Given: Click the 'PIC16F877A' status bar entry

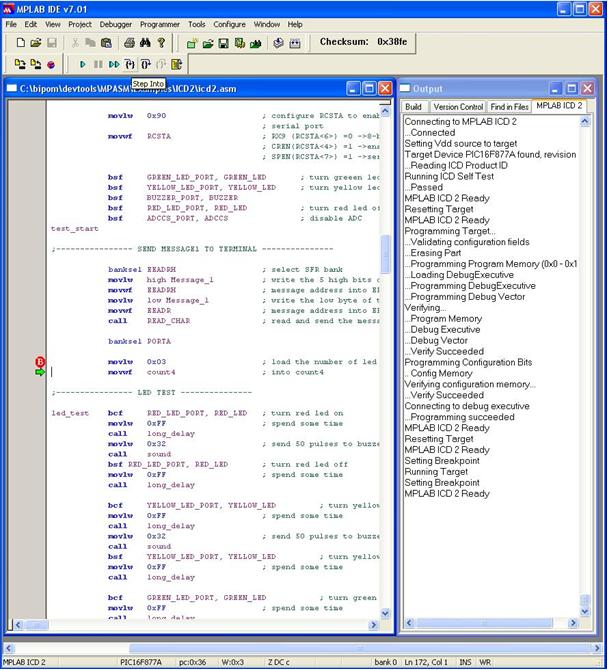Looking at the screenshot, I should pos(141,662).
